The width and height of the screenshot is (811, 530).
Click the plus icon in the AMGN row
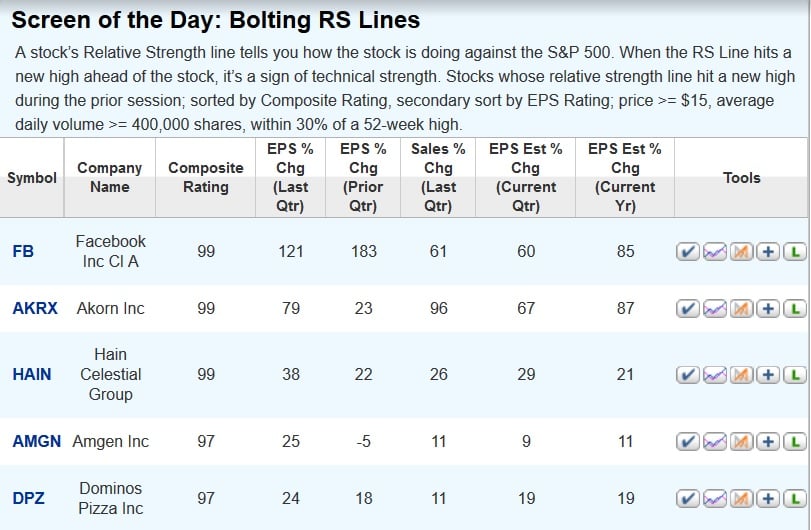coord(767,442)
